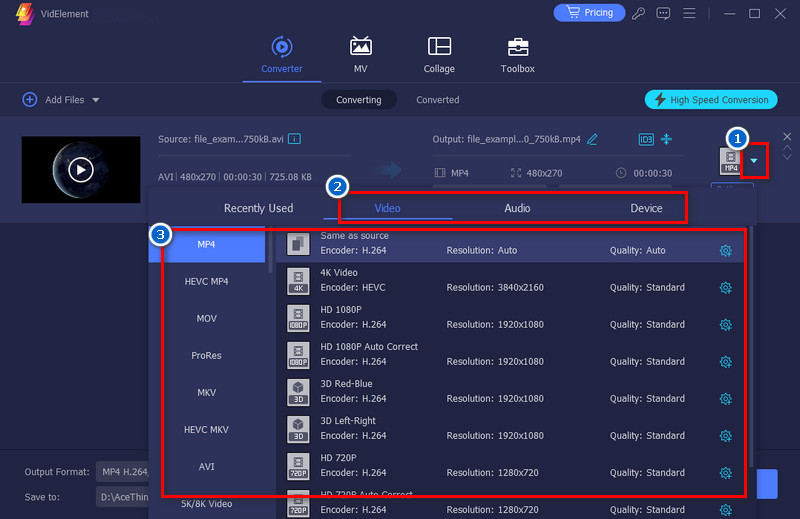Switch to the Device format tab

[646, 209]
